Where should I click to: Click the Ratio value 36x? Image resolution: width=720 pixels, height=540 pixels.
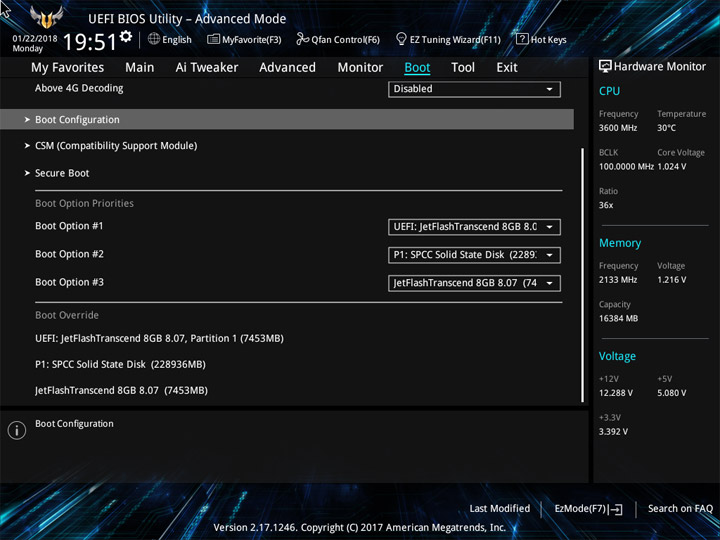tap(606, 205)
